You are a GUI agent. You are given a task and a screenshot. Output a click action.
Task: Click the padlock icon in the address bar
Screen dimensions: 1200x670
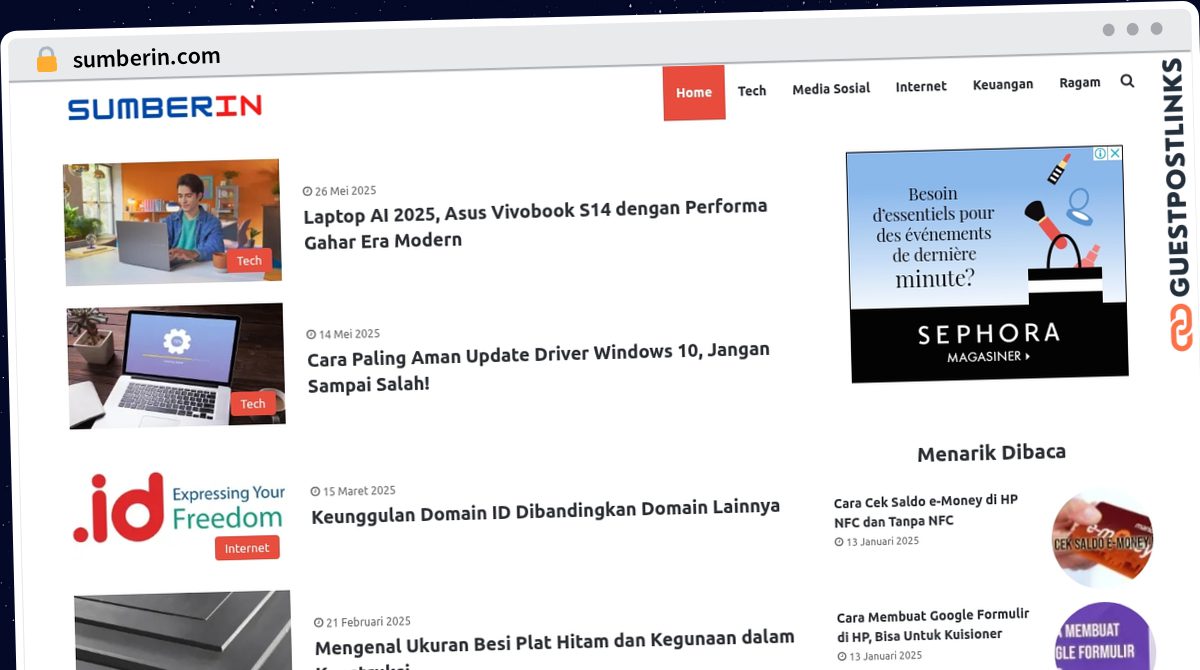point(46,57)
